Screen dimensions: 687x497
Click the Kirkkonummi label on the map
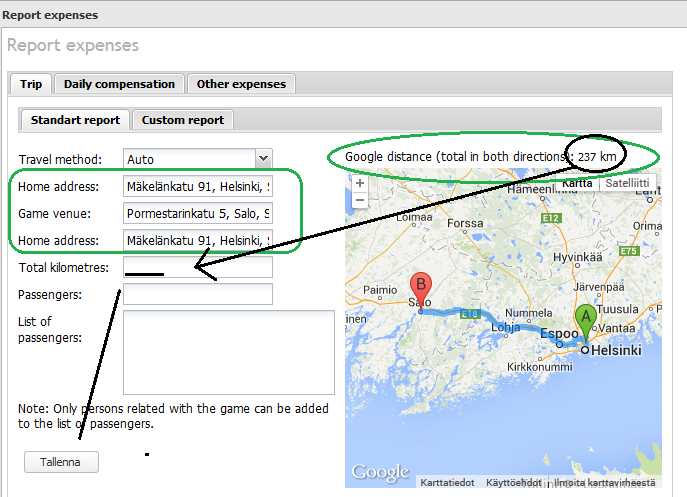(539, 367)
